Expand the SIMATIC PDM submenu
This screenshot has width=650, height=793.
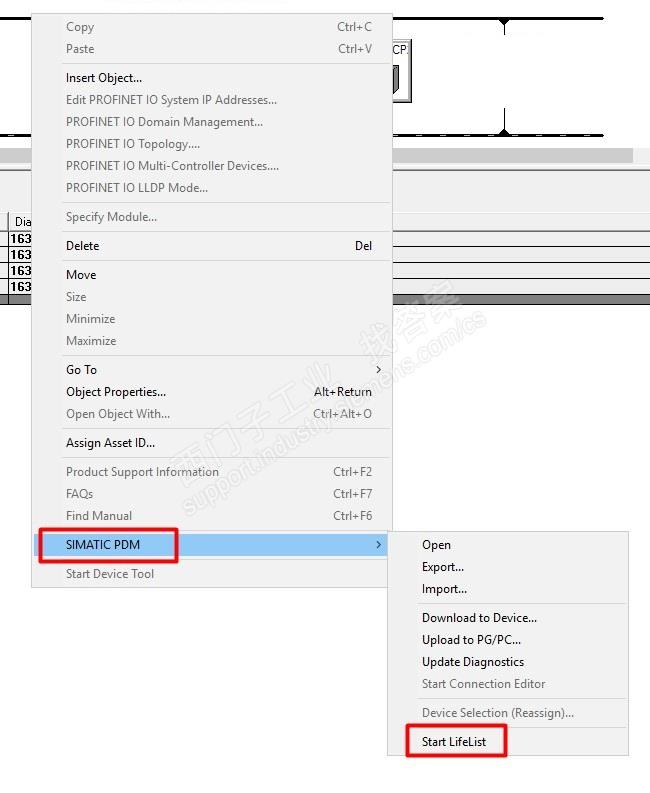(211, 545)
